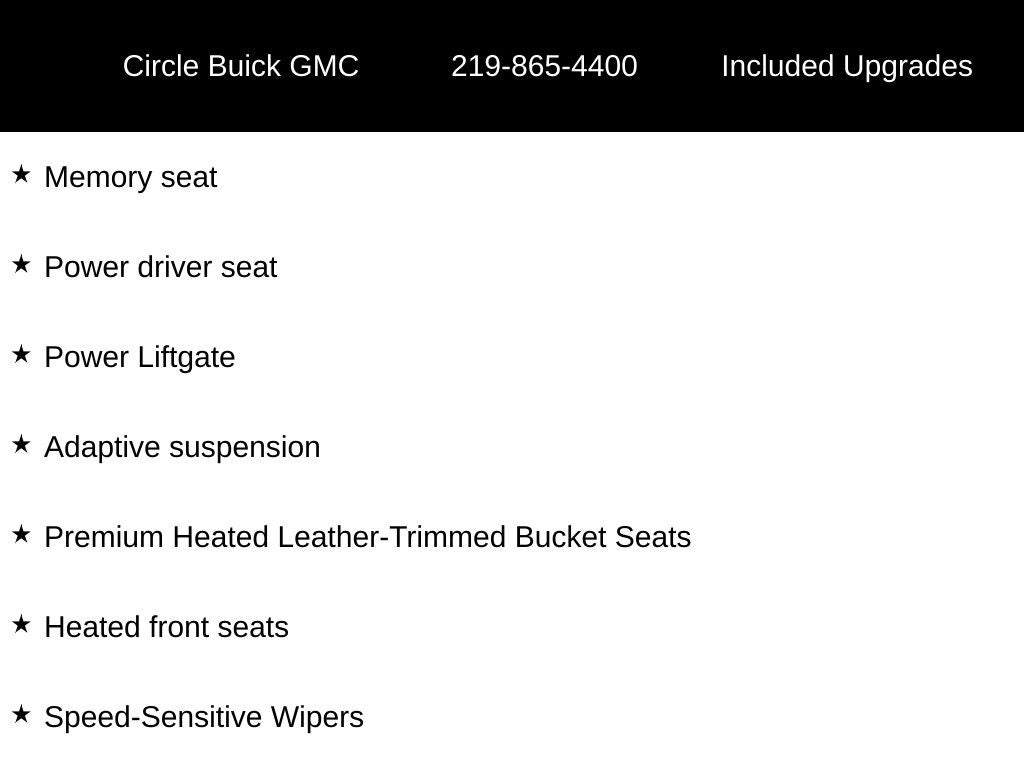Click empty white space right of Memory seat
Viewport: 1024px width, 768px height.
600,177
